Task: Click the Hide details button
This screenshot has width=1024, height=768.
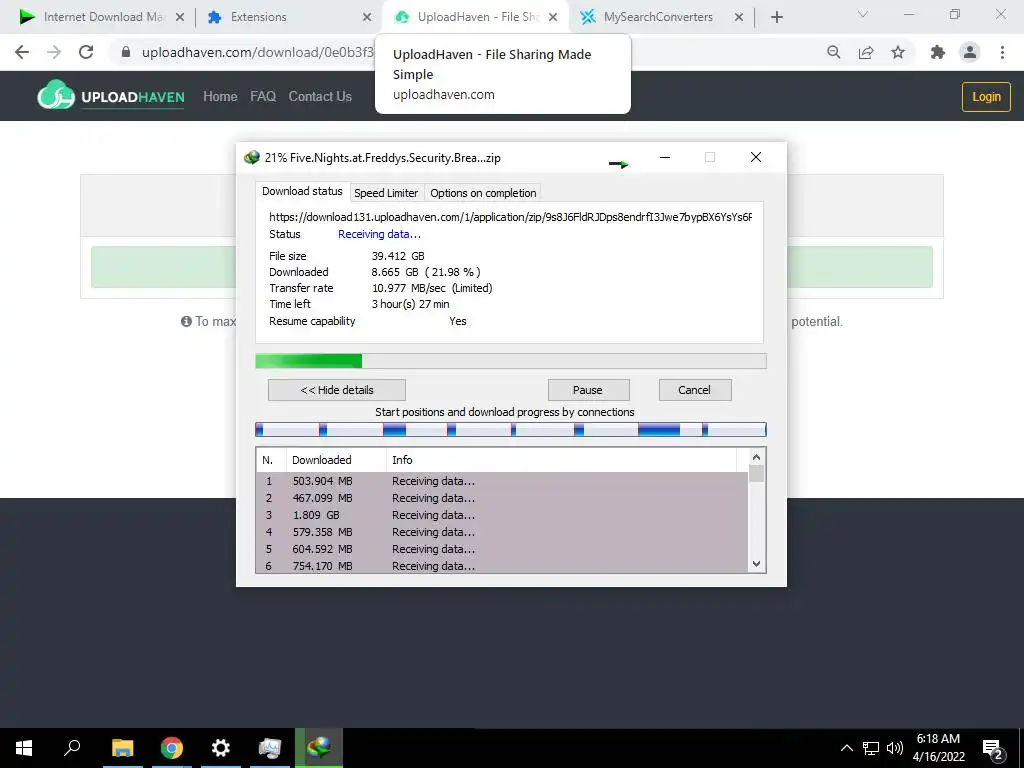Action: [337, 390]
